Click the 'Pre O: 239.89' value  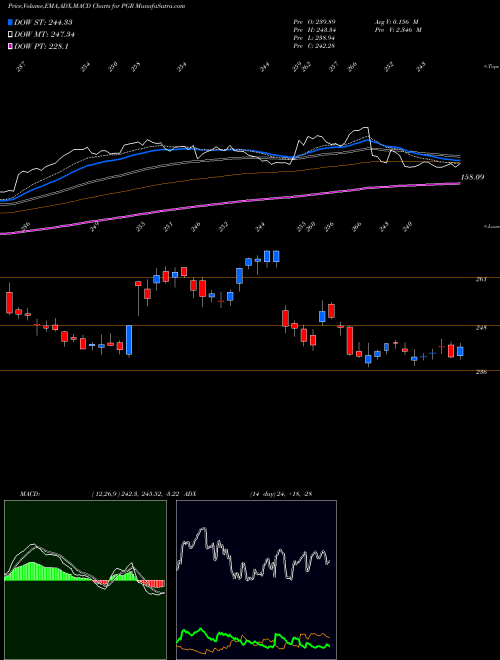314,21
